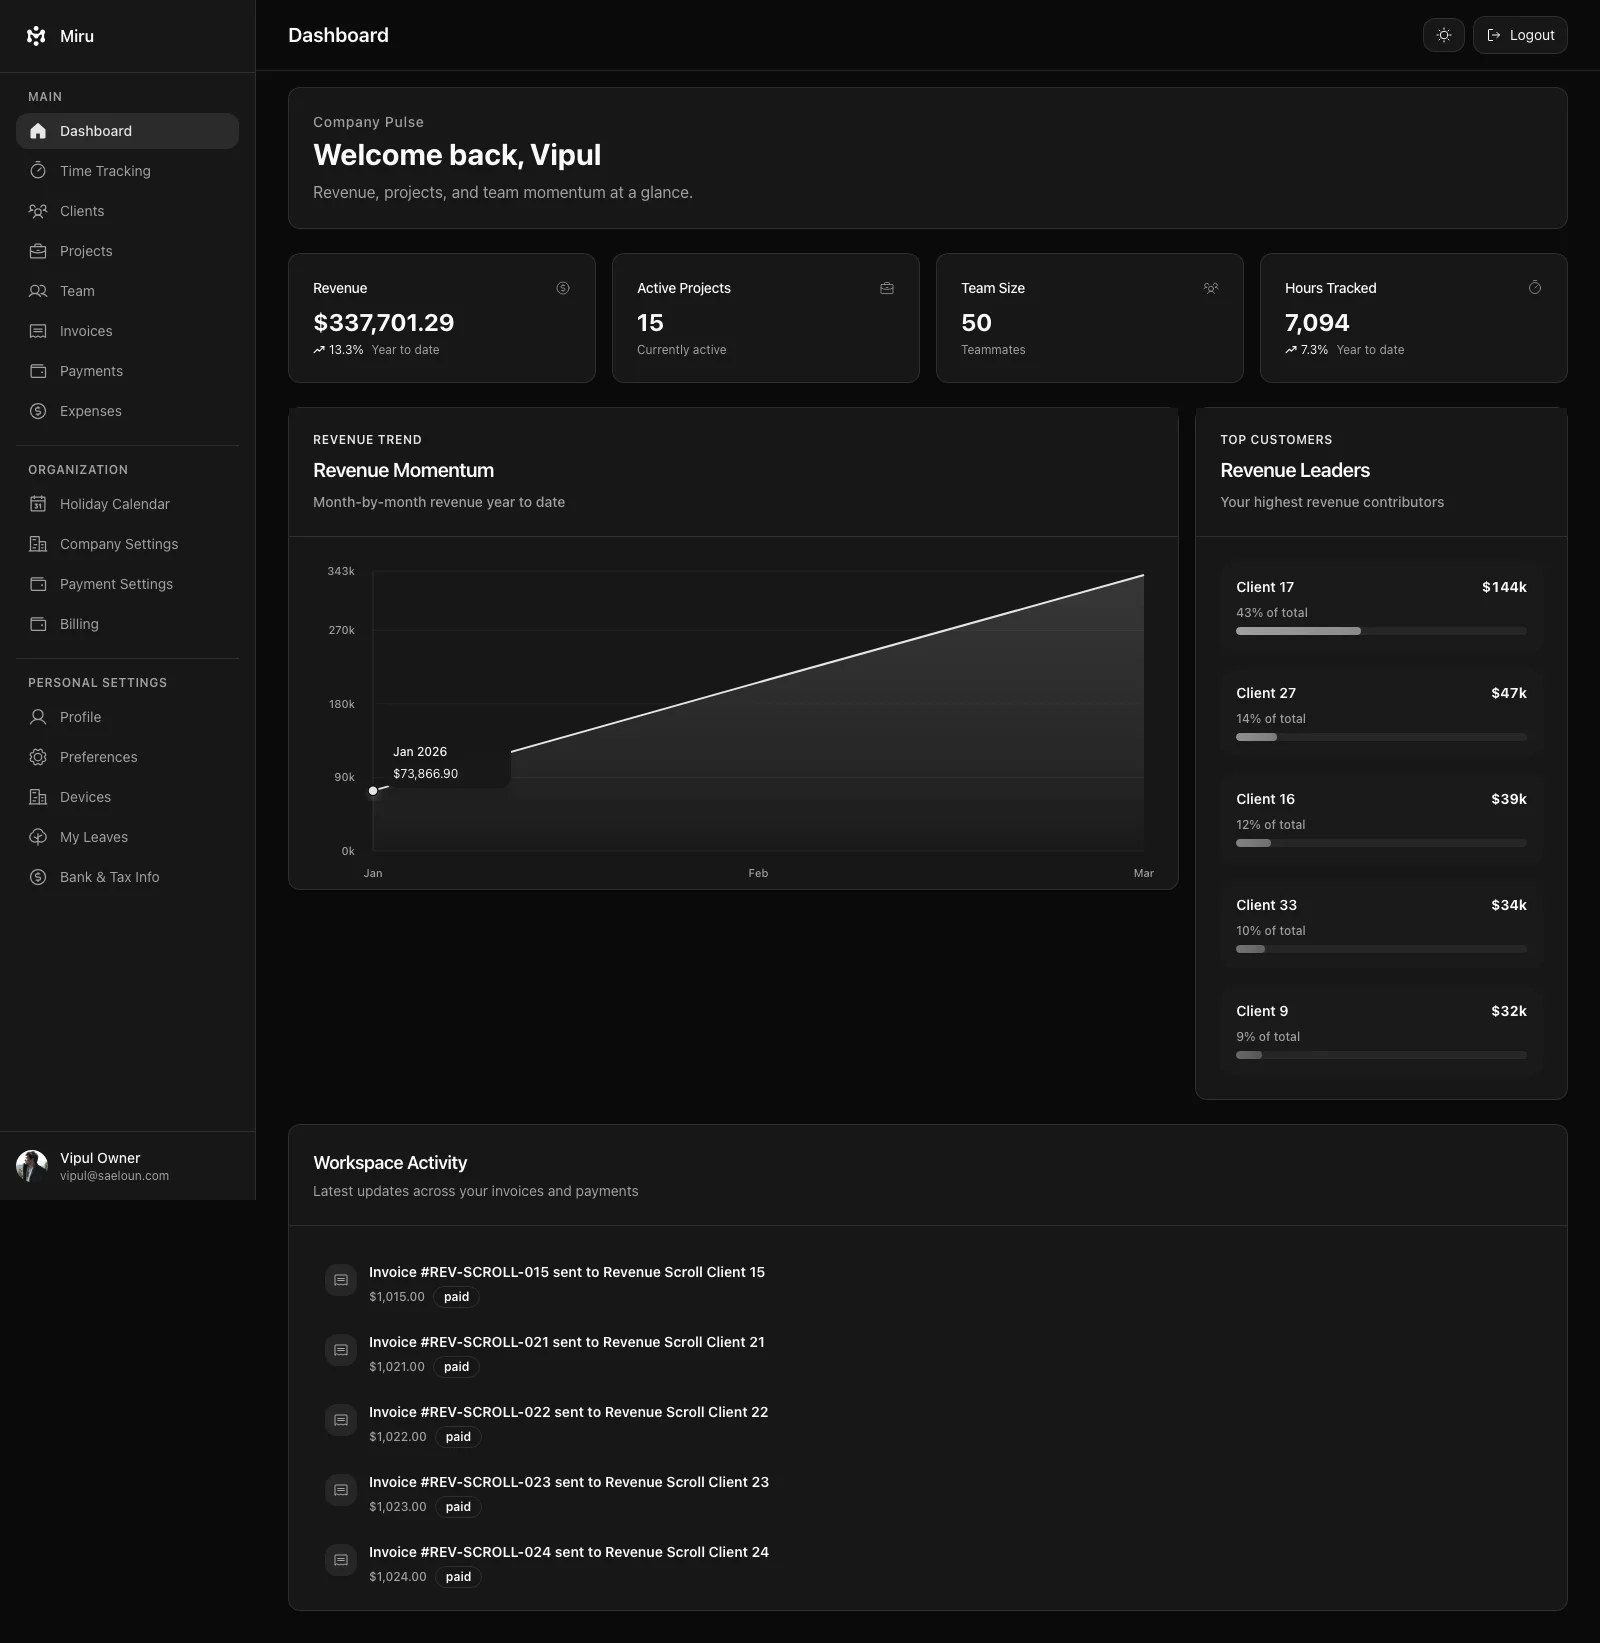Select the Time Tracking stopwatch icon
This screenshot has height=1643, width=1600.
pos(38,170)
